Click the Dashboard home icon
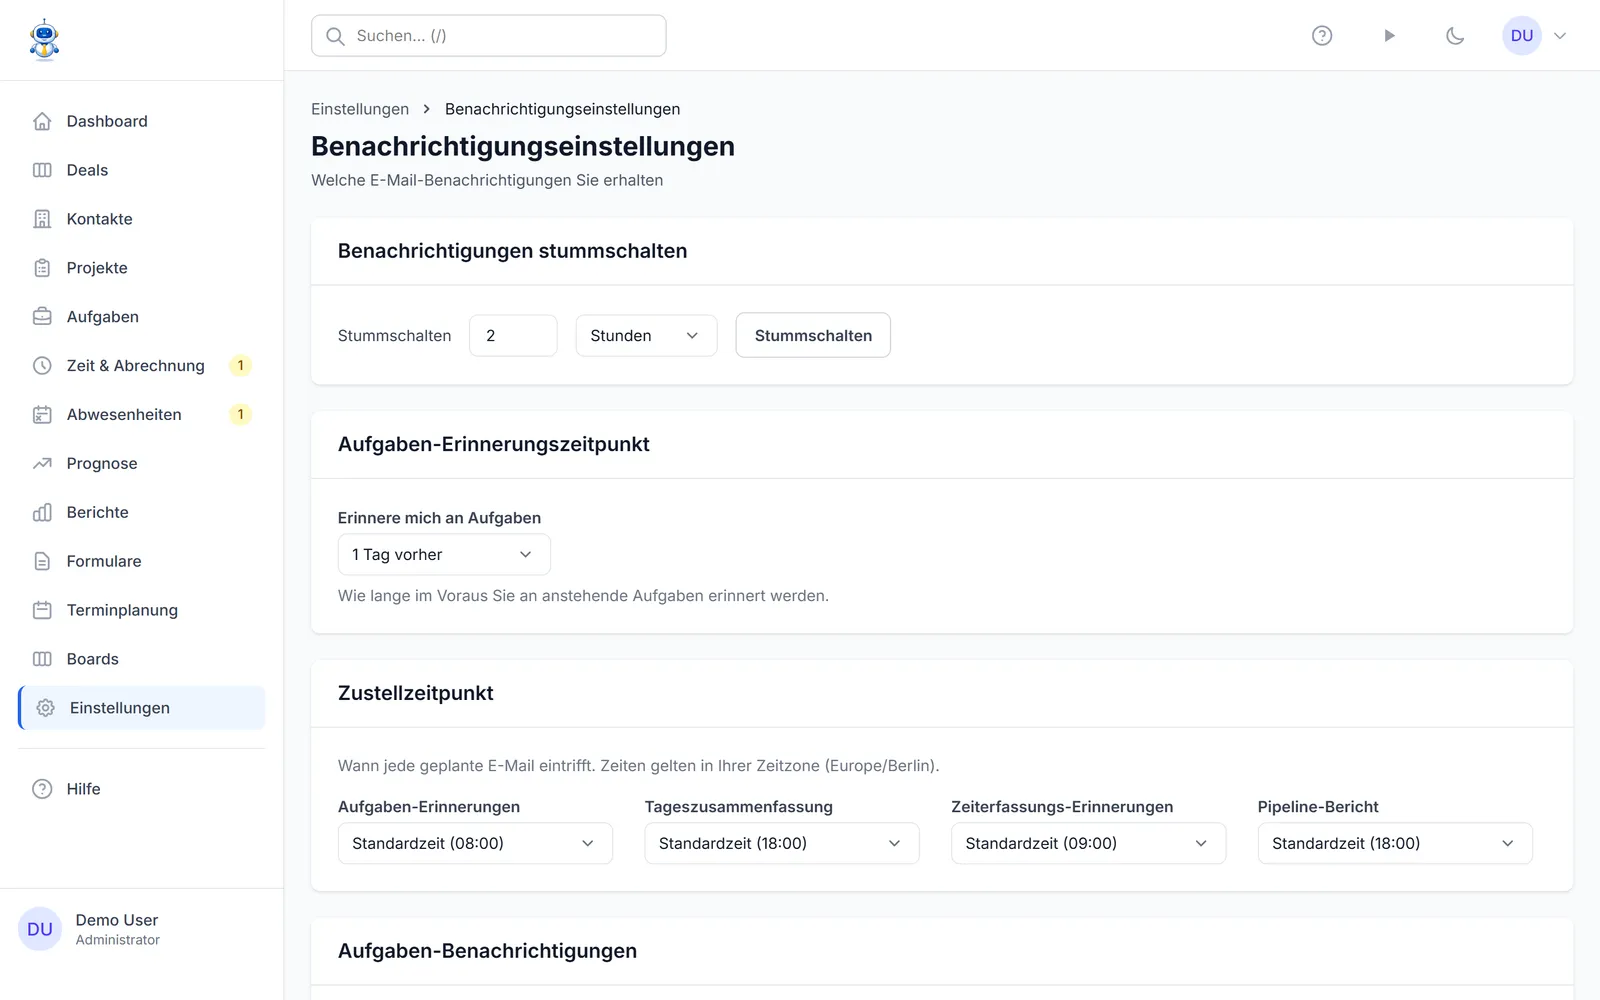Viewport: 1600px width, 1000px height. (42, 121)
